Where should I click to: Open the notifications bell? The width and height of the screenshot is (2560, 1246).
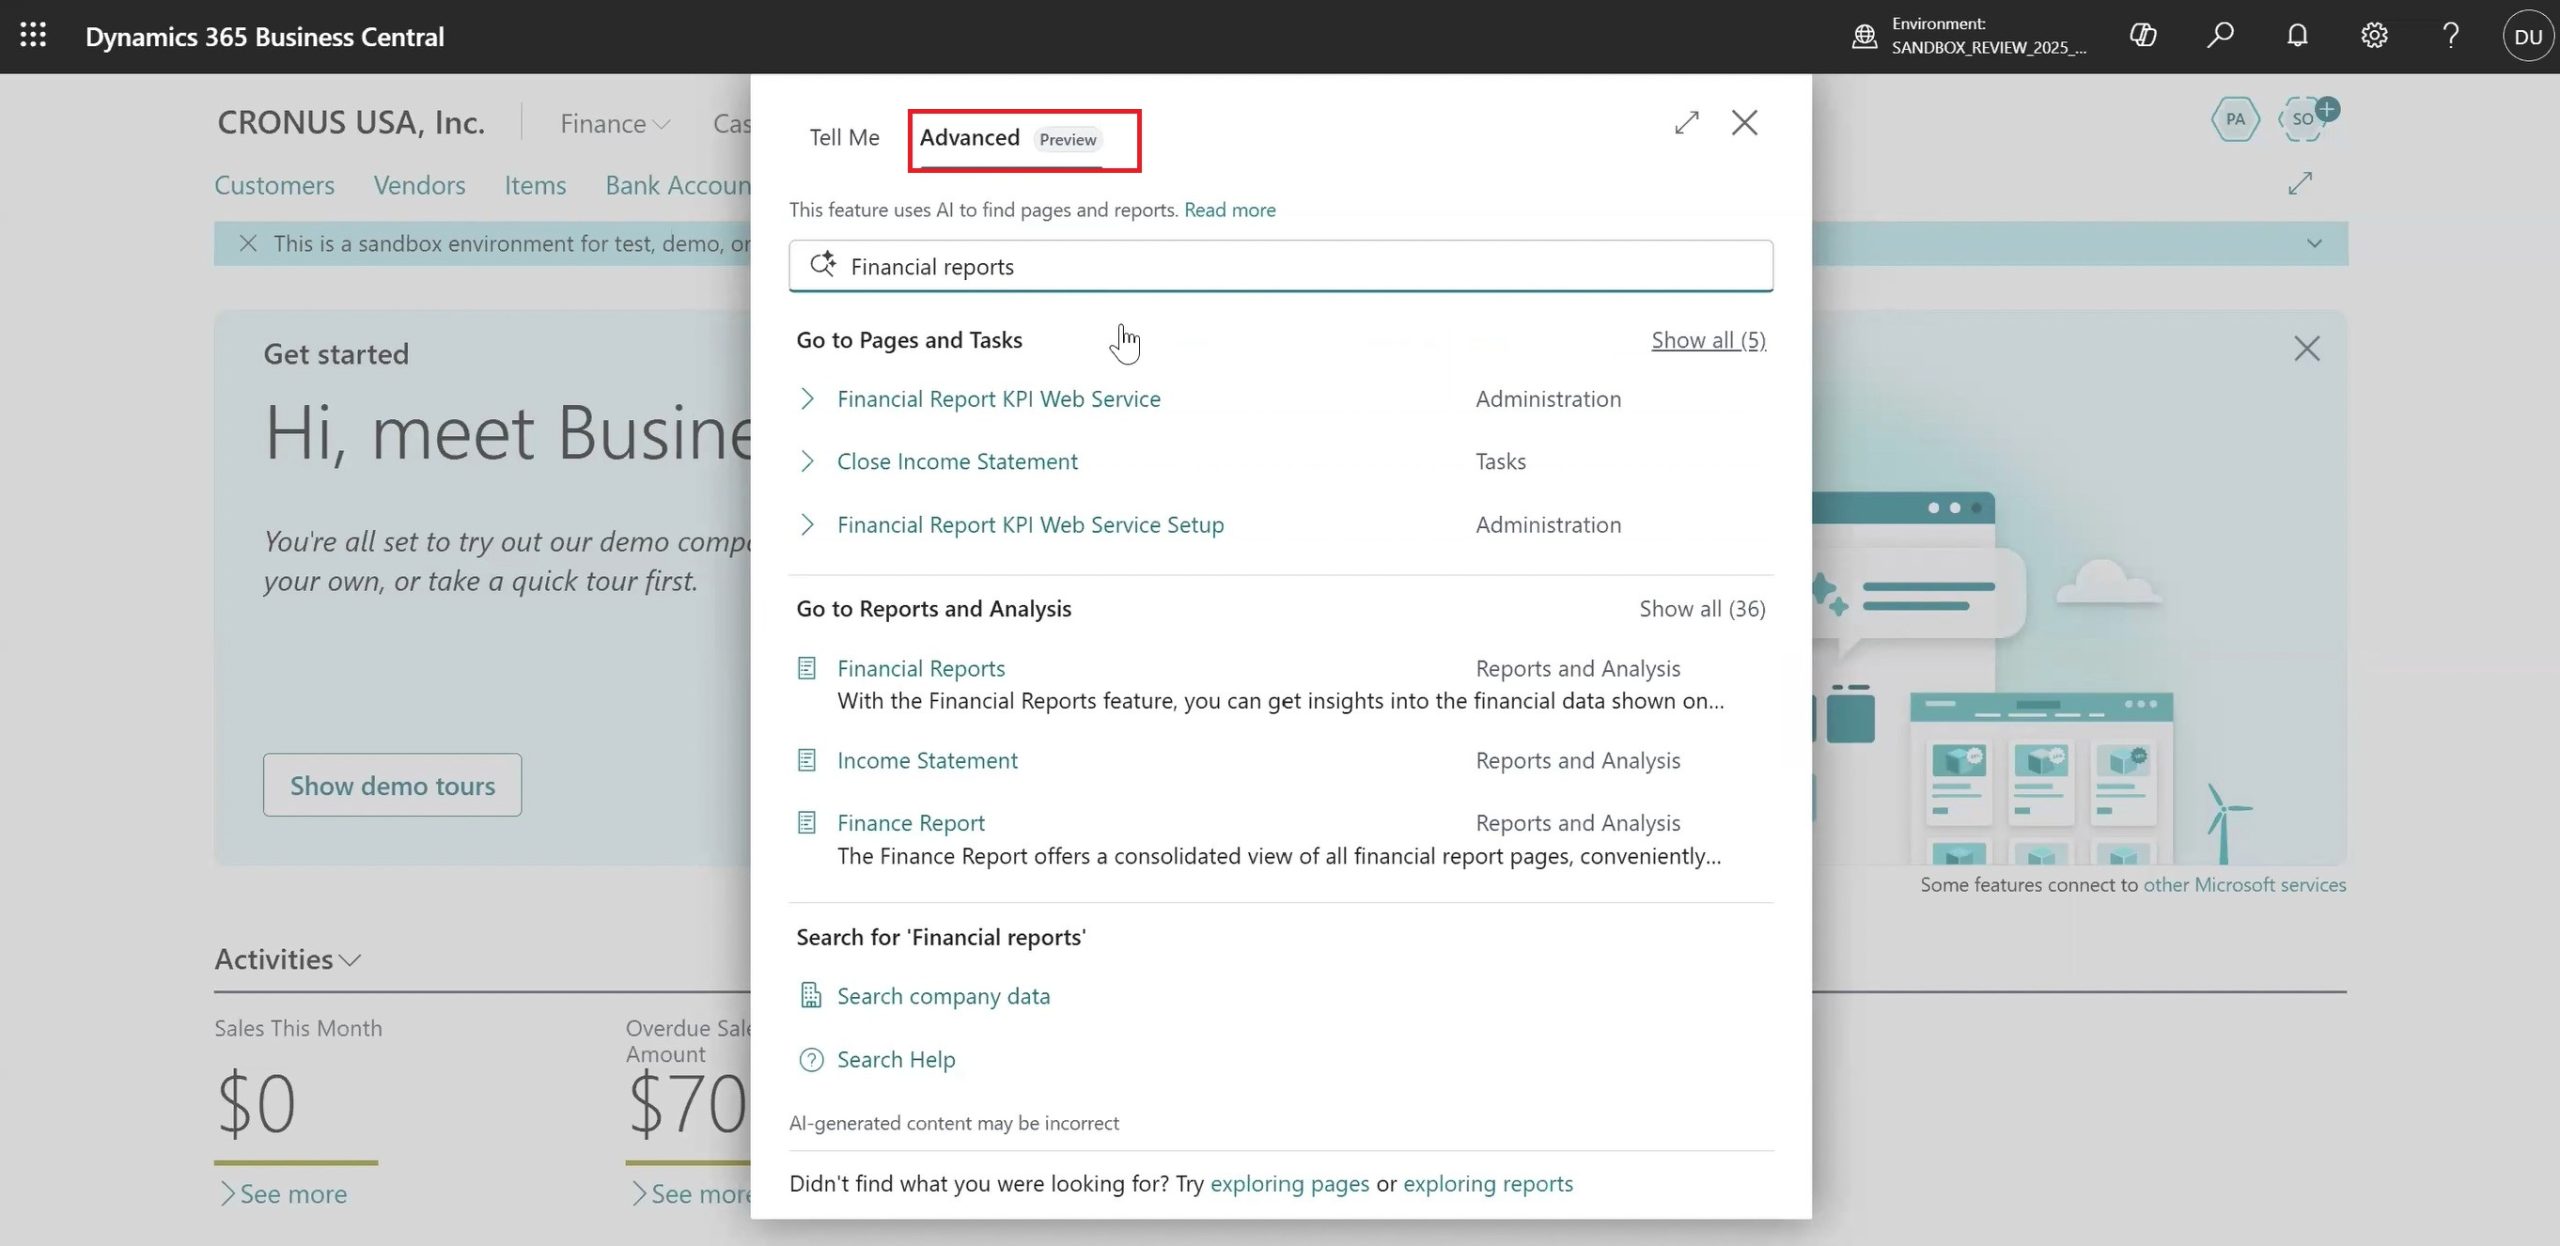click(2297, 36)
